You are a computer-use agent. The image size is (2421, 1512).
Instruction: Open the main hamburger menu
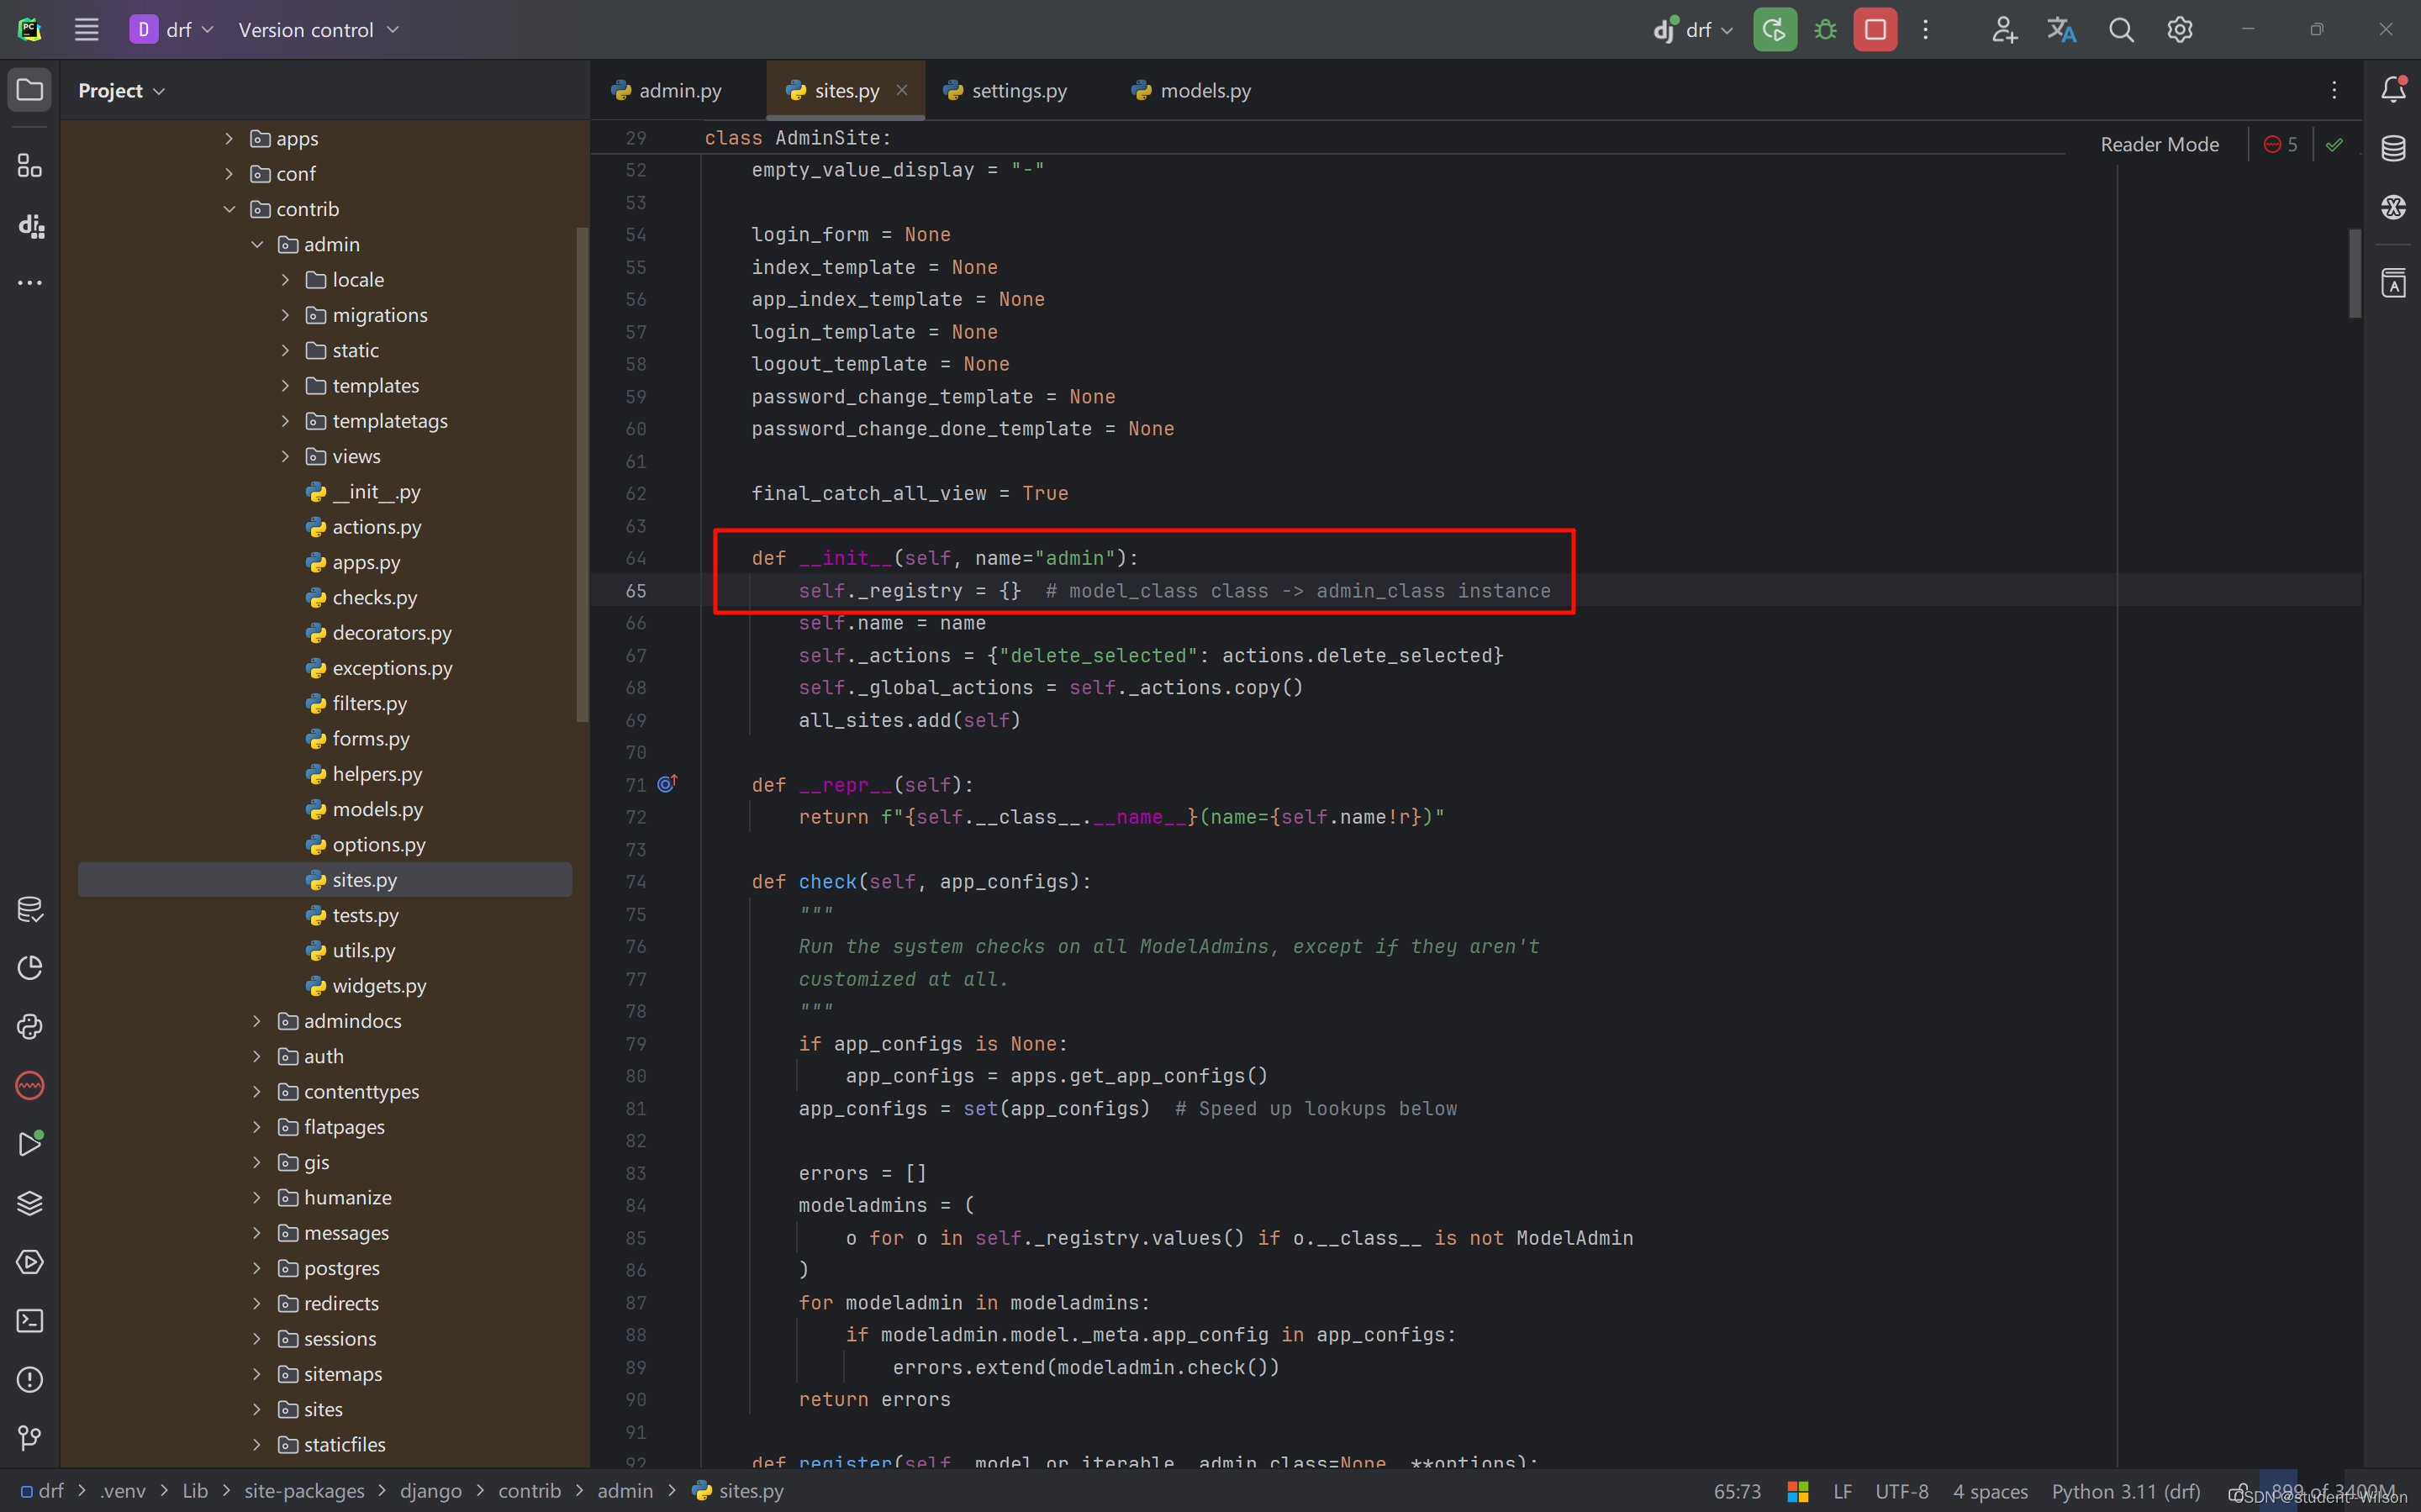pyautogui.click(x=87, y=30)
